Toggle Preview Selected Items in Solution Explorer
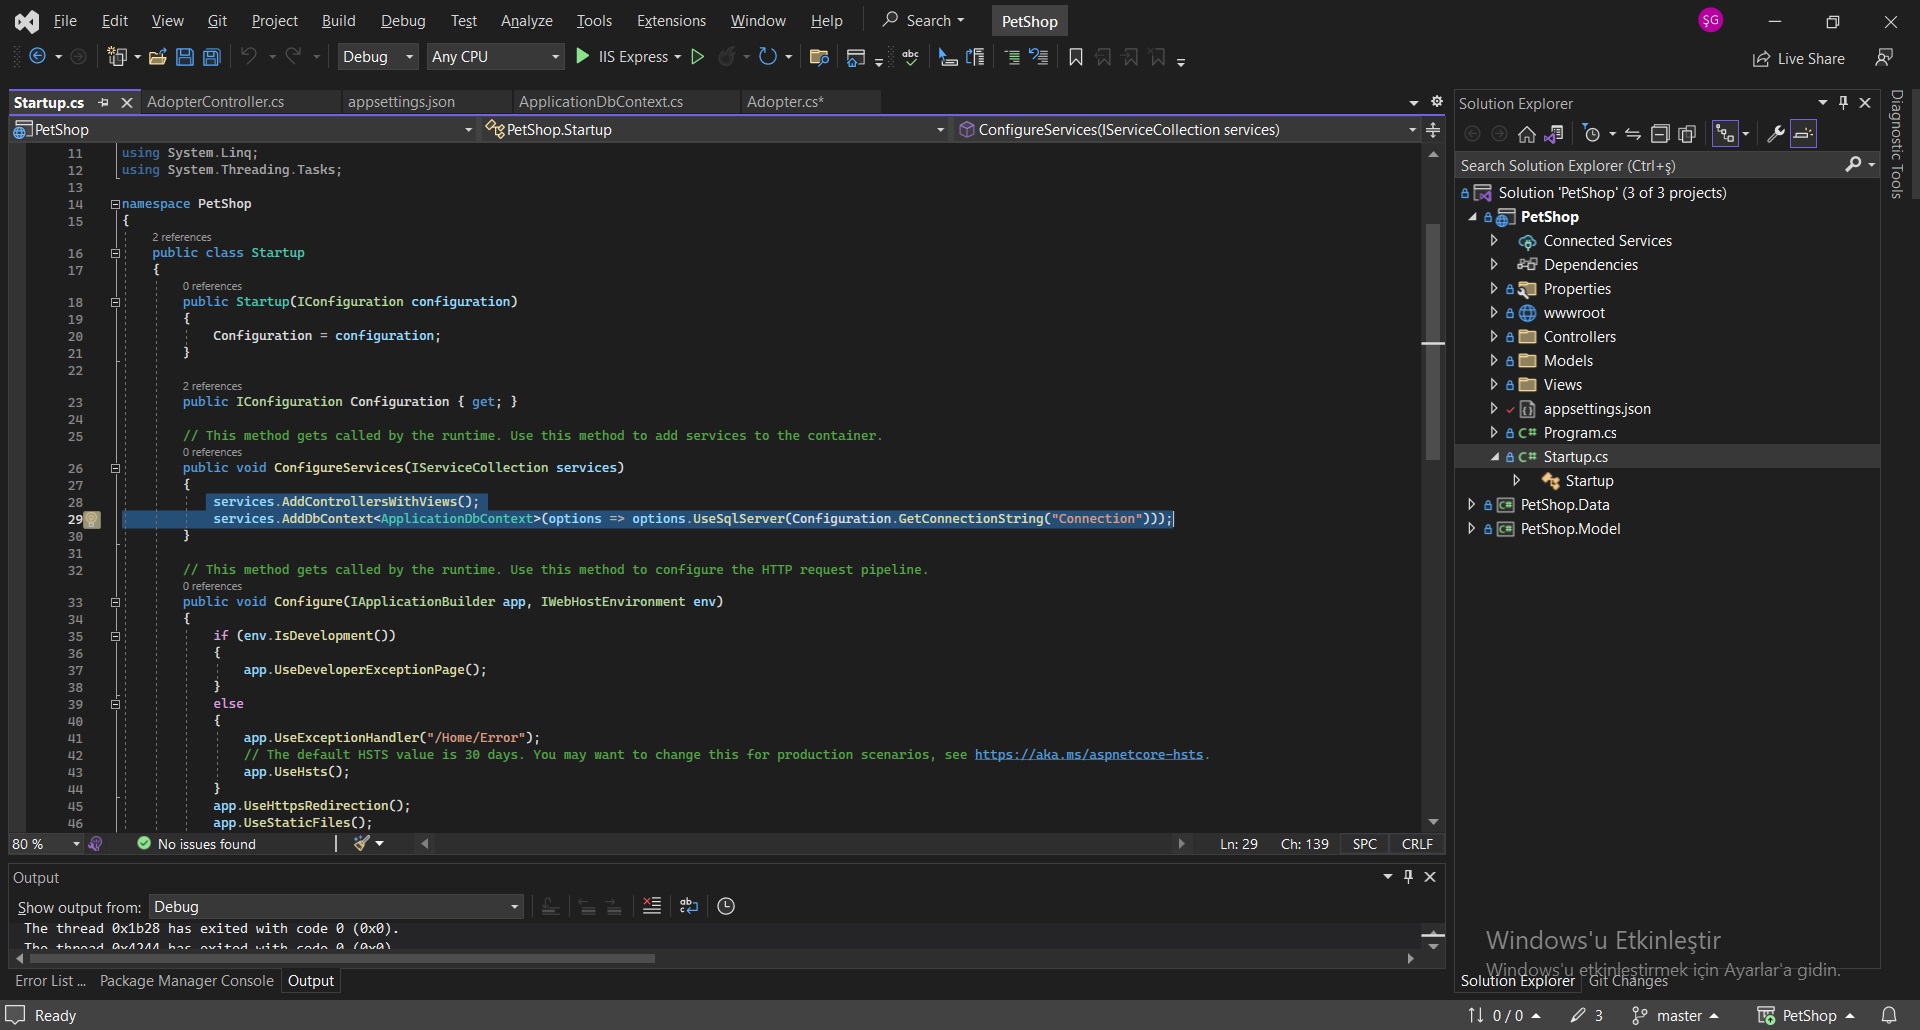Screen dimensions: 1920x1030 pyautogui.click(x=1804, y=134)
